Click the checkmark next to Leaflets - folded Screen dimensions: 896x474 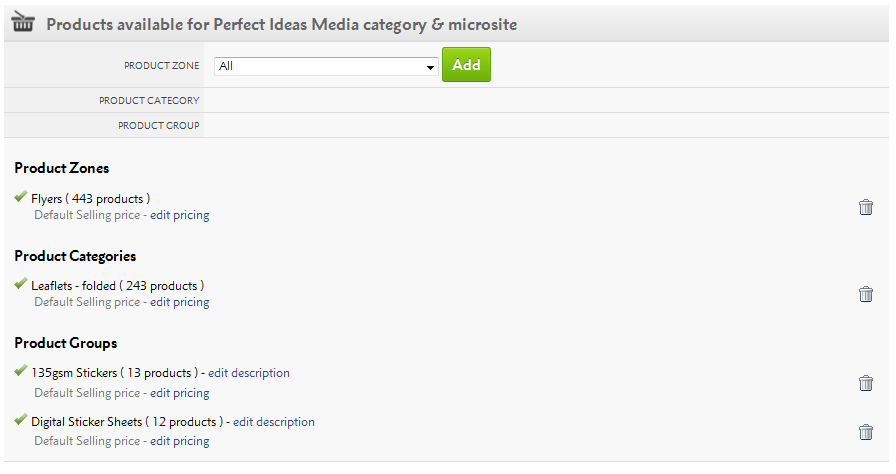21,284
